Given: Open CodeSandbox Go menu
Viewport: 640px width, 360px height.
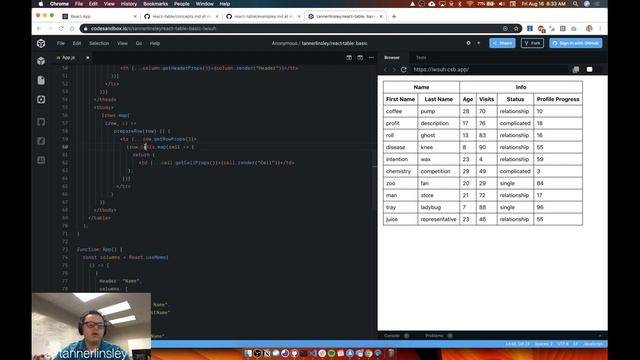Looking at the screenshot, I should click(139, 43).
